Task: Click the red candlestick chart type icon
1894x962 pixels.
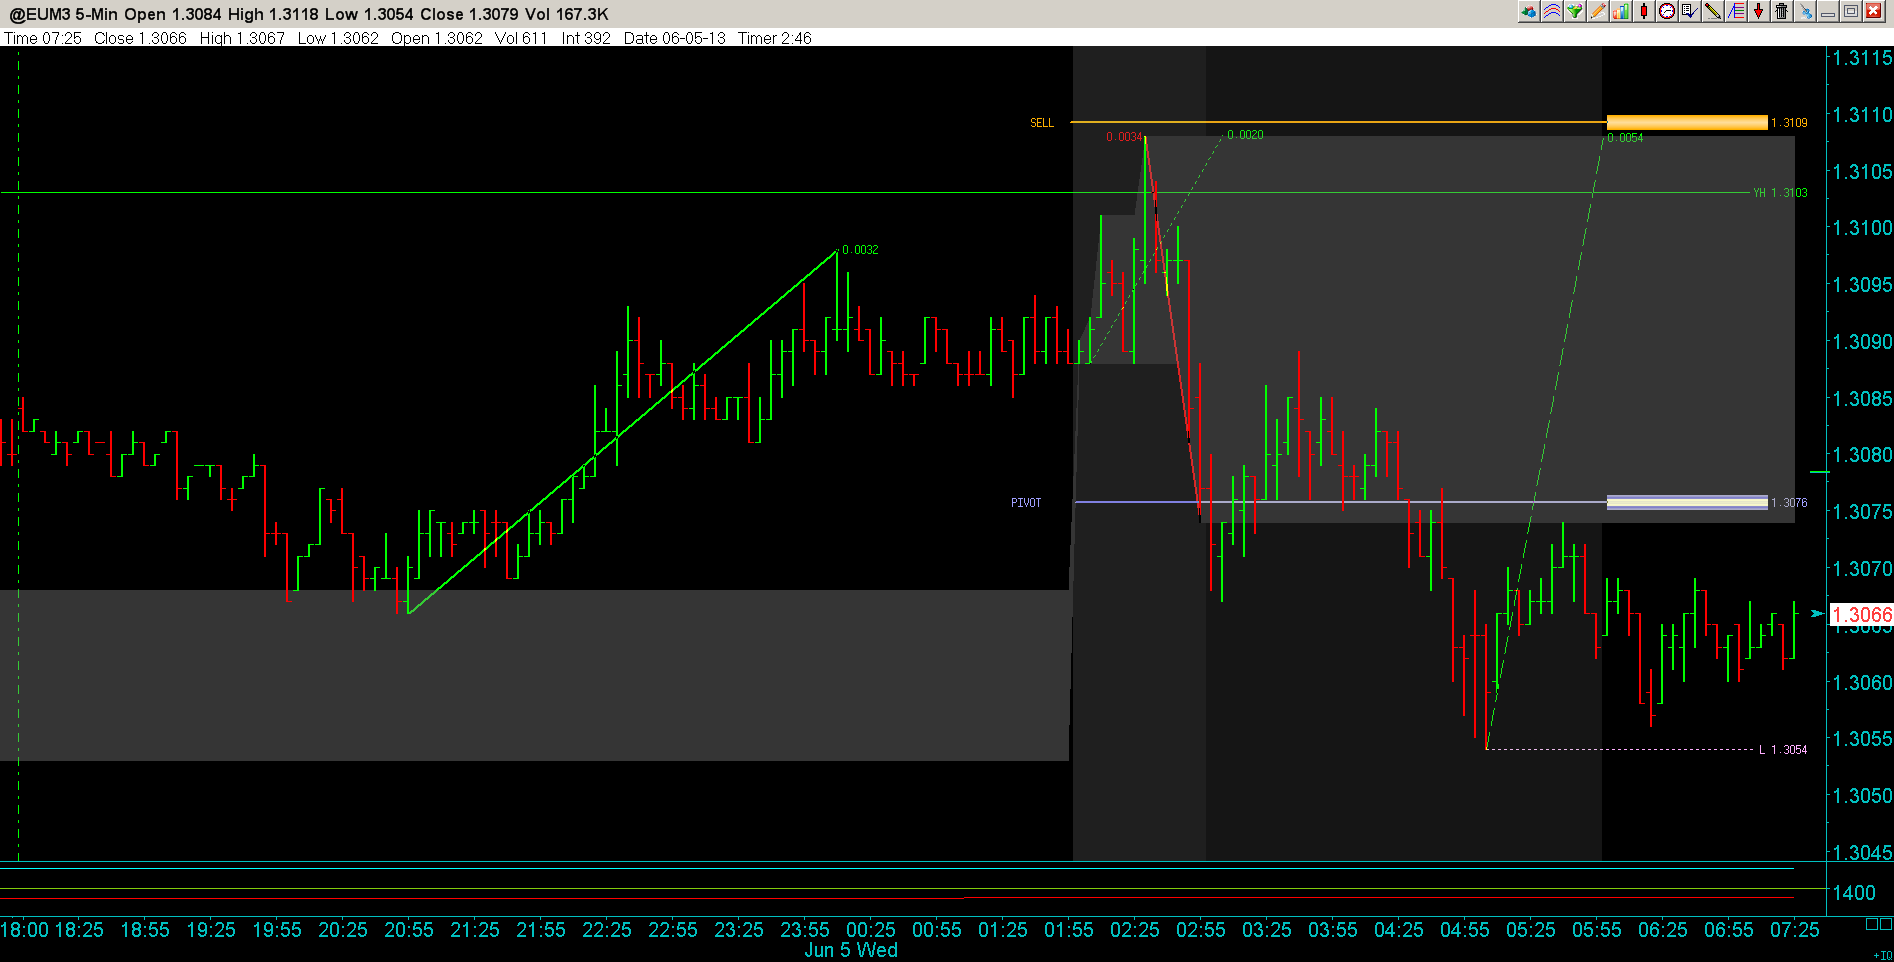Action: 1643,12
